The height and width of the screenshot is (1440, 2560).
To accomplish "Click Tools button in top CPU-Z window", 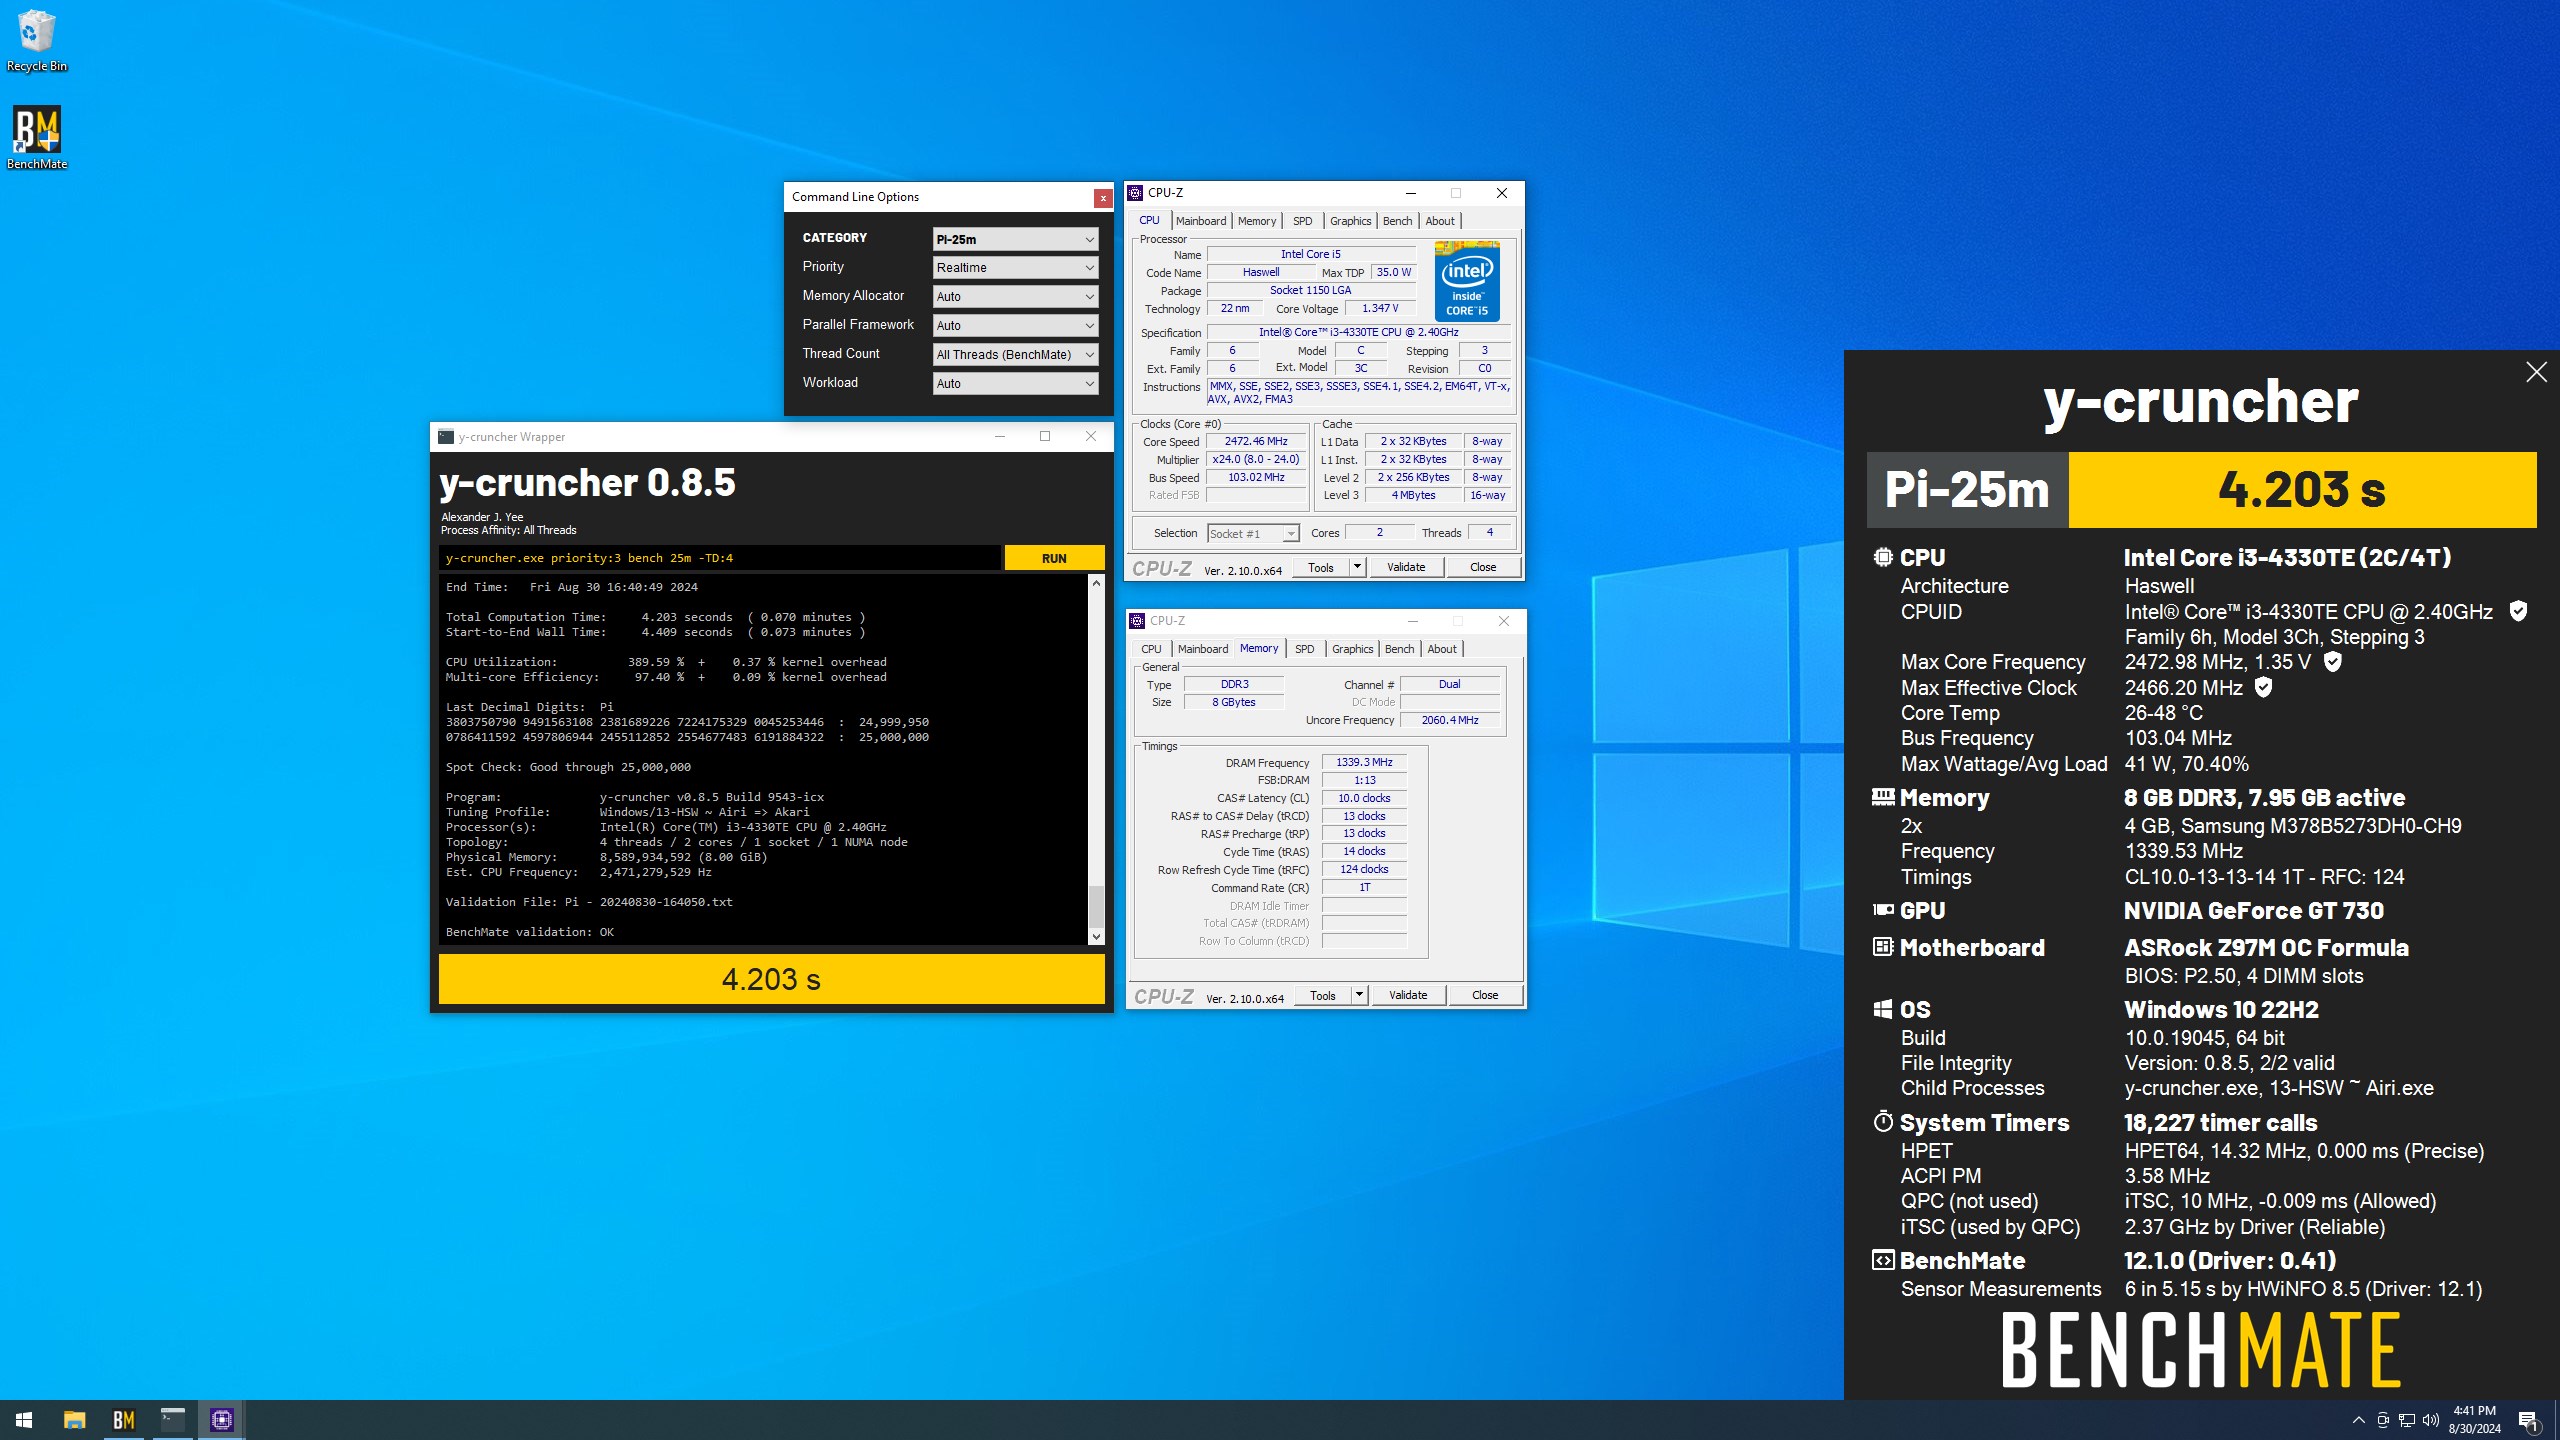I will pos(1321,567).
